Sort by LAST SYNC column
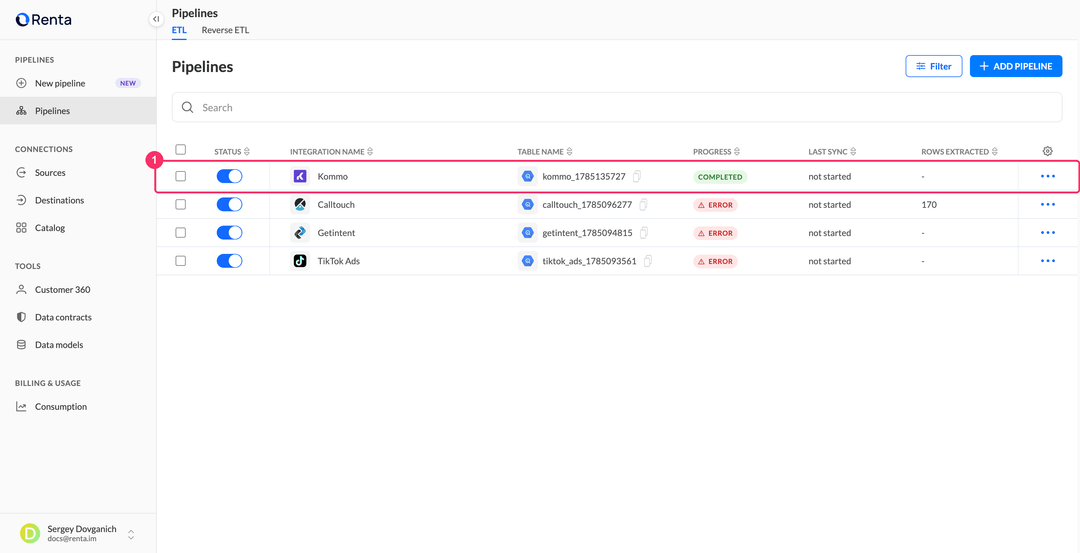 click(832, 152)
